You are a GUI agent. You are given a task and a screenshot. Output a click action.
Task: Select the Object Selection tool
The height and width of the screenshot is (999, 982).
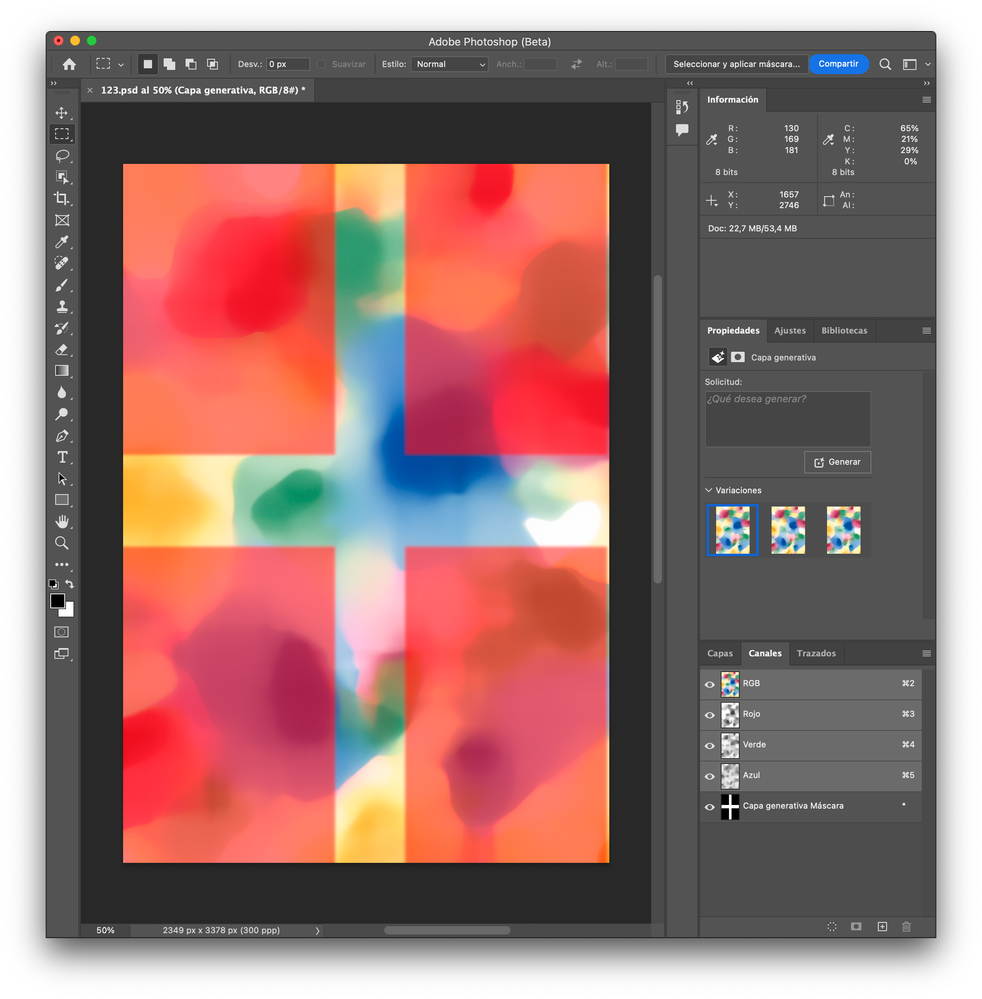click(62, 177)
